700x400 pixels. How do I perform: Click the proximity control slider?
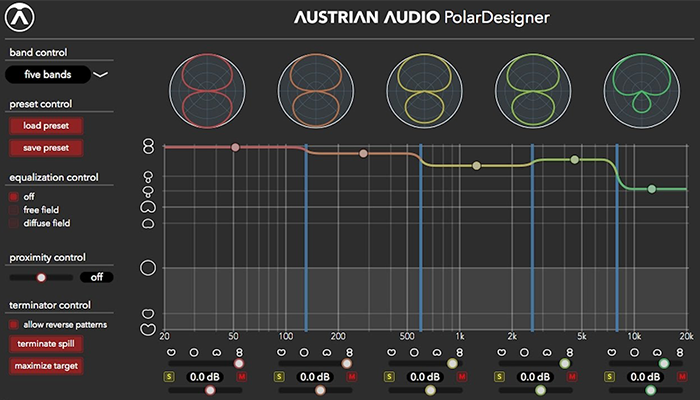tap(41, 277)
